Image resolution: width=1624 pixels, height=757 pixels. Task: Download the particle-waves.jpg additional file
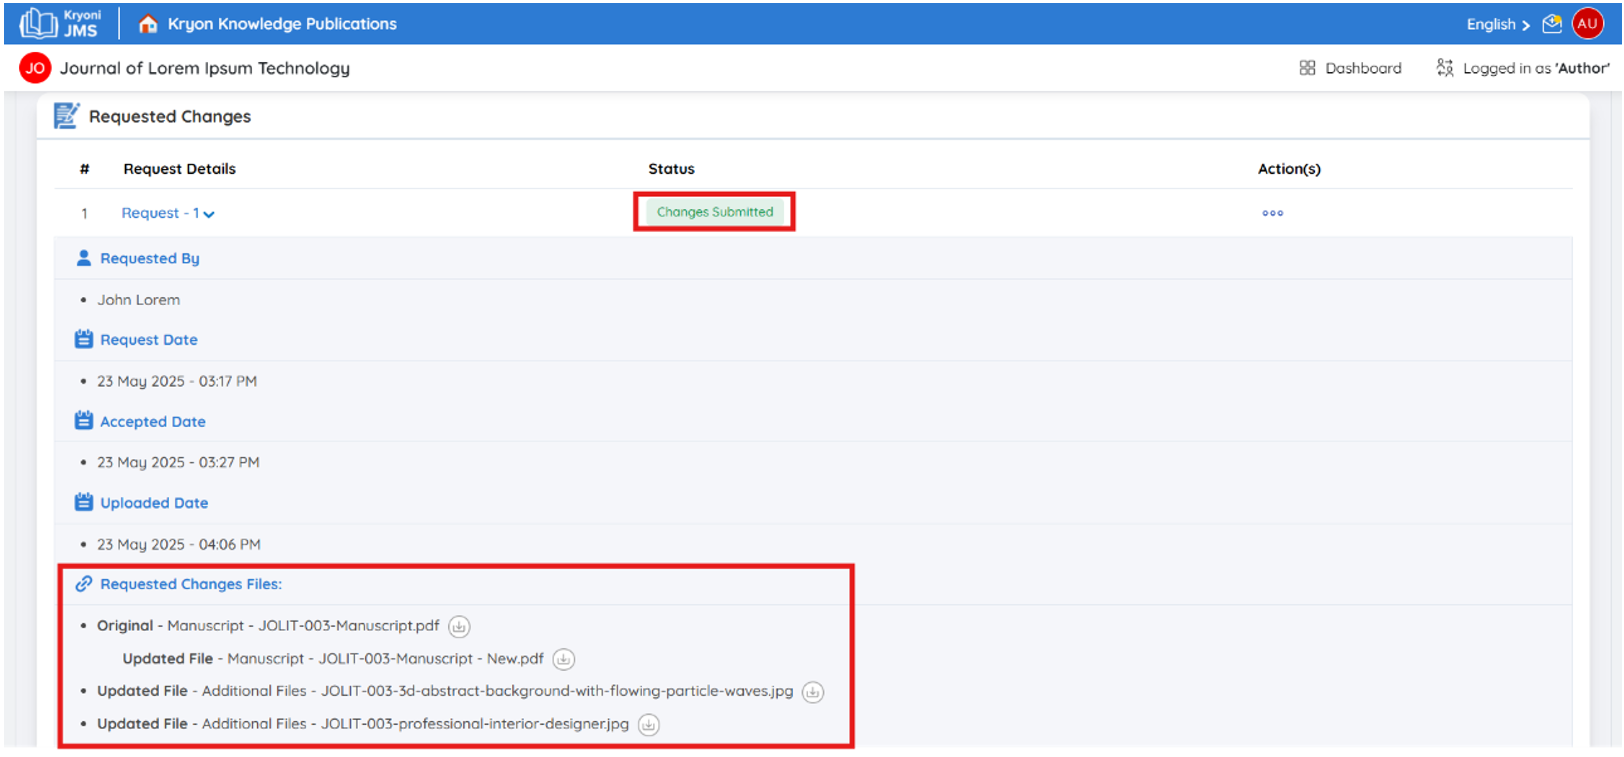pos(813,692)
